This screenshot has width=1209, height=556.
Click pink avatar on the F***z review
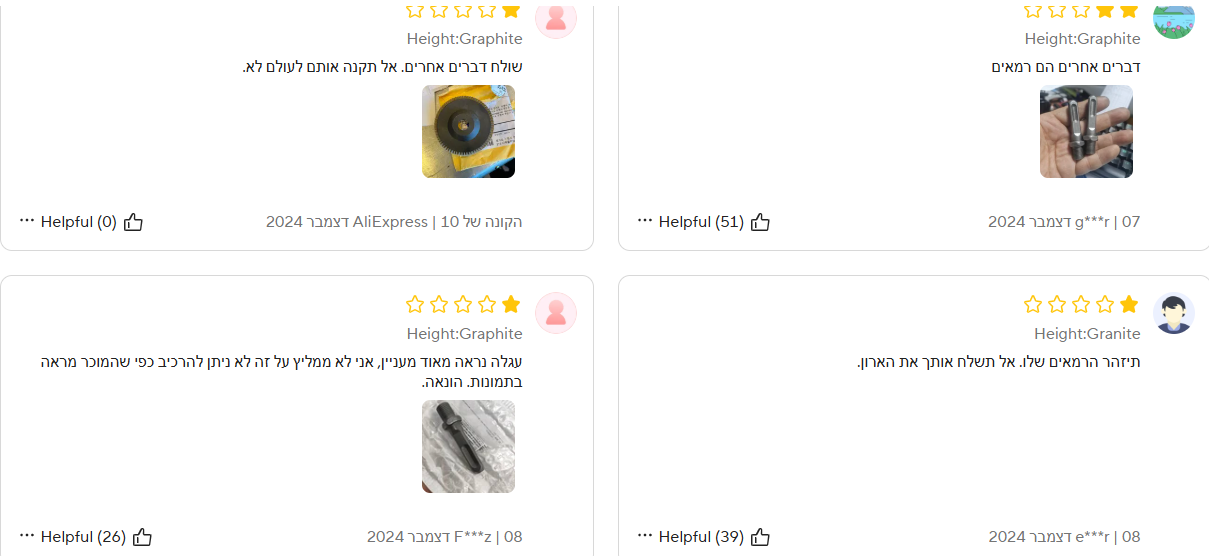coord(556,313)
